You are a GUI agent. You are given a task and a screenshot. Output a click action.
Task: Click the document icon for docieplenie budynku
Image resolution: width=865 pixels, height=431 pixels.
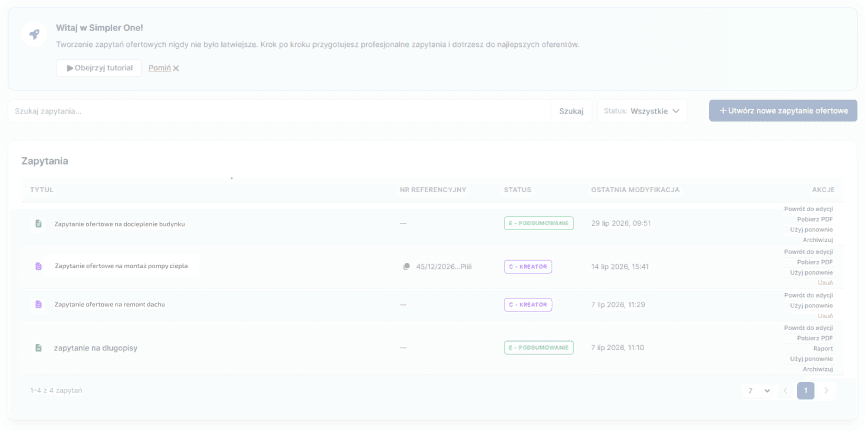click(x=38, y=224)
